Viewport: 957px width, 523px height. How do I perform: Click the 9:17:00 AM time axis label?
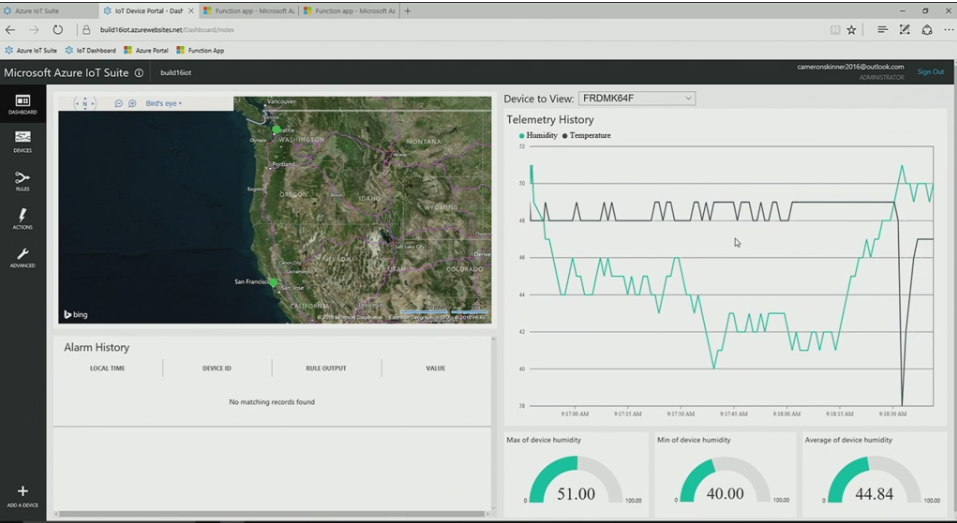coord(575,414)
